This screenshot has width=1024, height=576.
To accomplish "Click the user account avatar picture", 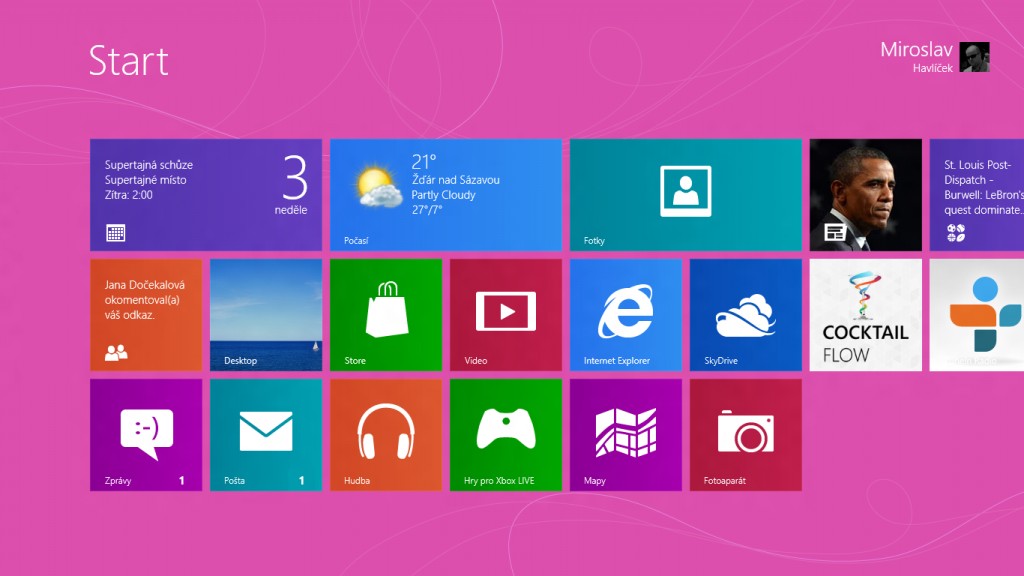I will [974, 57].
